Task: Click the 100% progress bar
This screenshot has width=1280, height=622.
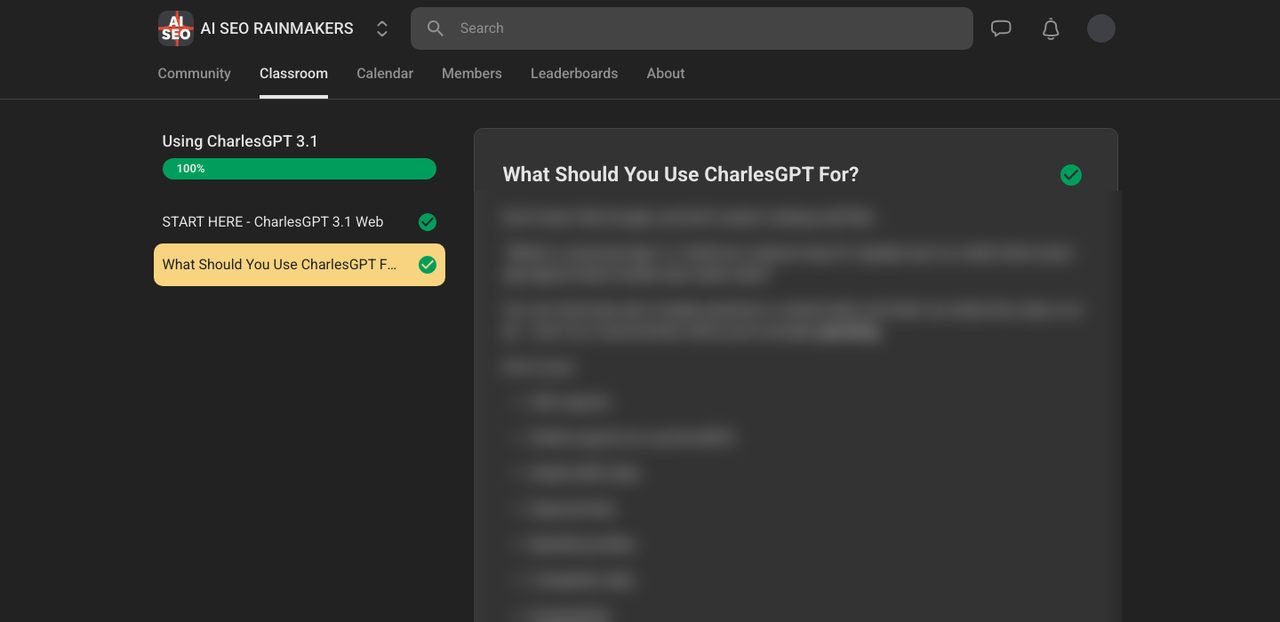Action: click(299, 169)
